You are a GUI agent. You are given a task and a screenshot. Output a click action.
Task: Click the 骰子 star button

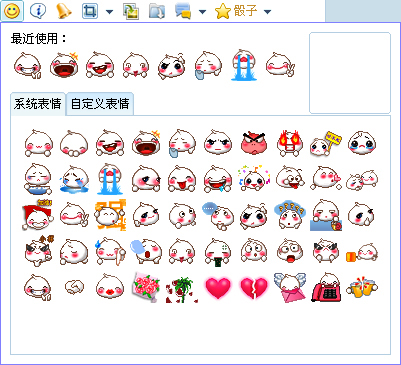(x=236, y=11)
